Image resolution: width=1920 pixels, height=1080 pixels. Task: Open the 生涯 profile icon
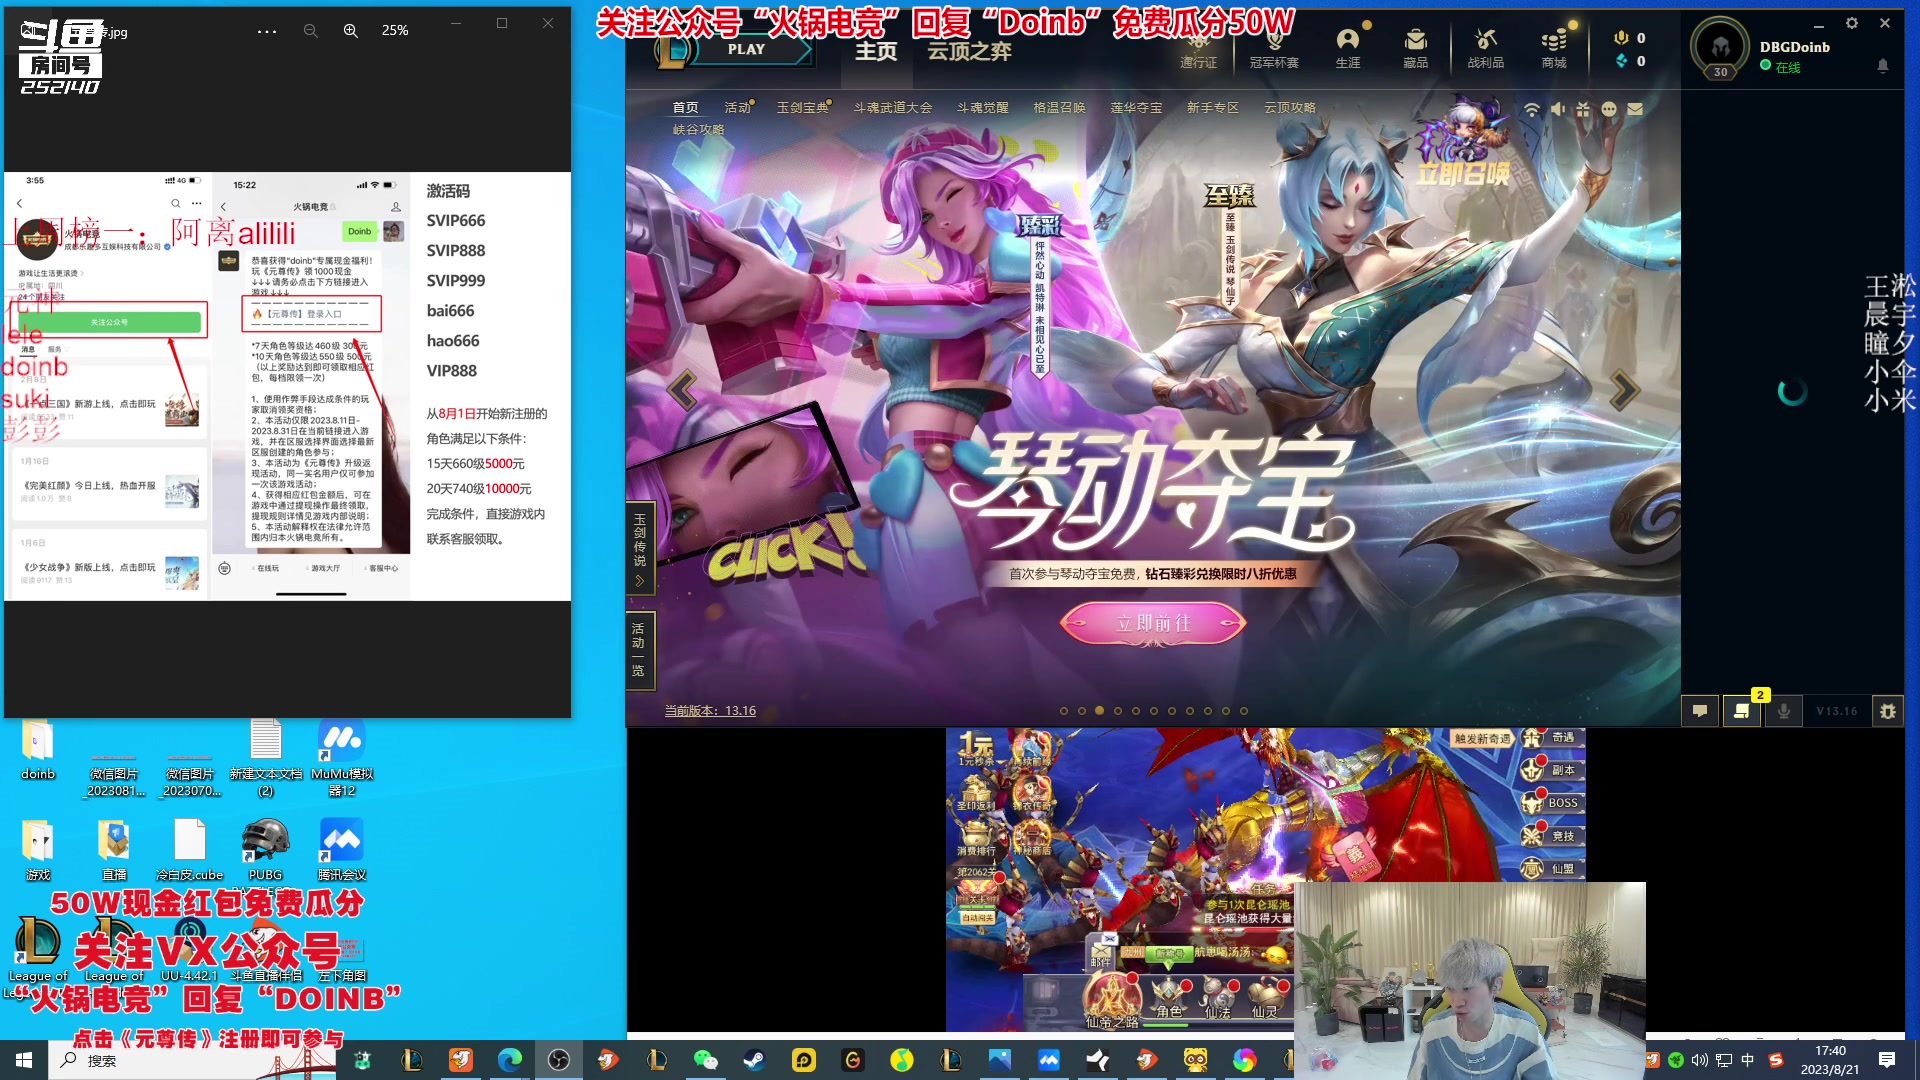[x=1348, y=47]
